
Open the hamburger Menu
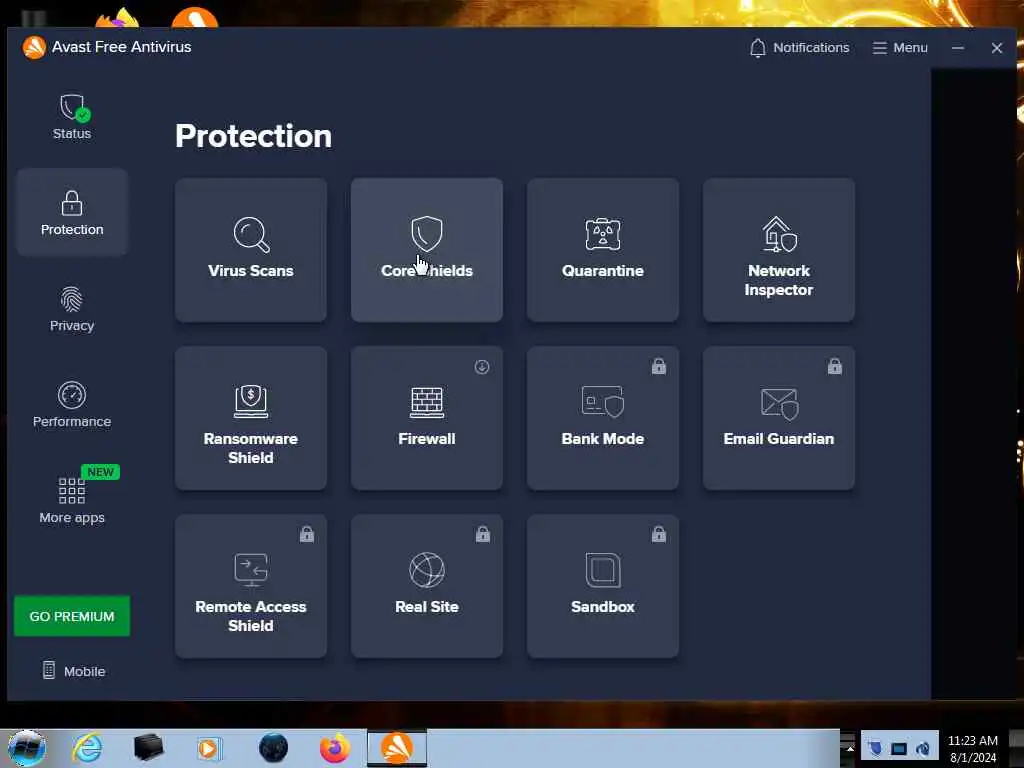tap(900, 48)
